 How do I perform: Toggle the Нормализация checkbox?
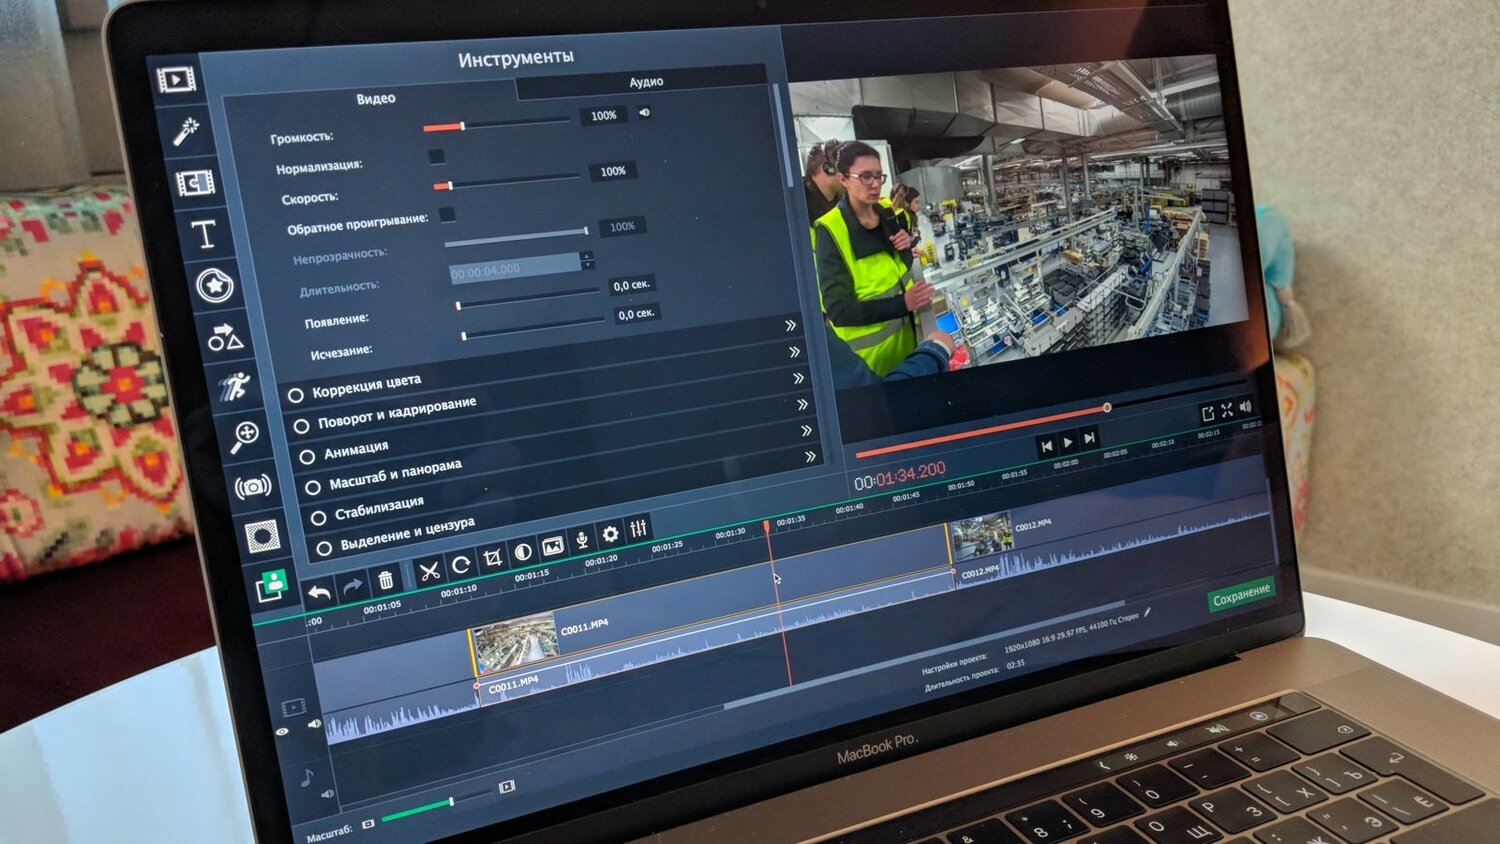436,156
